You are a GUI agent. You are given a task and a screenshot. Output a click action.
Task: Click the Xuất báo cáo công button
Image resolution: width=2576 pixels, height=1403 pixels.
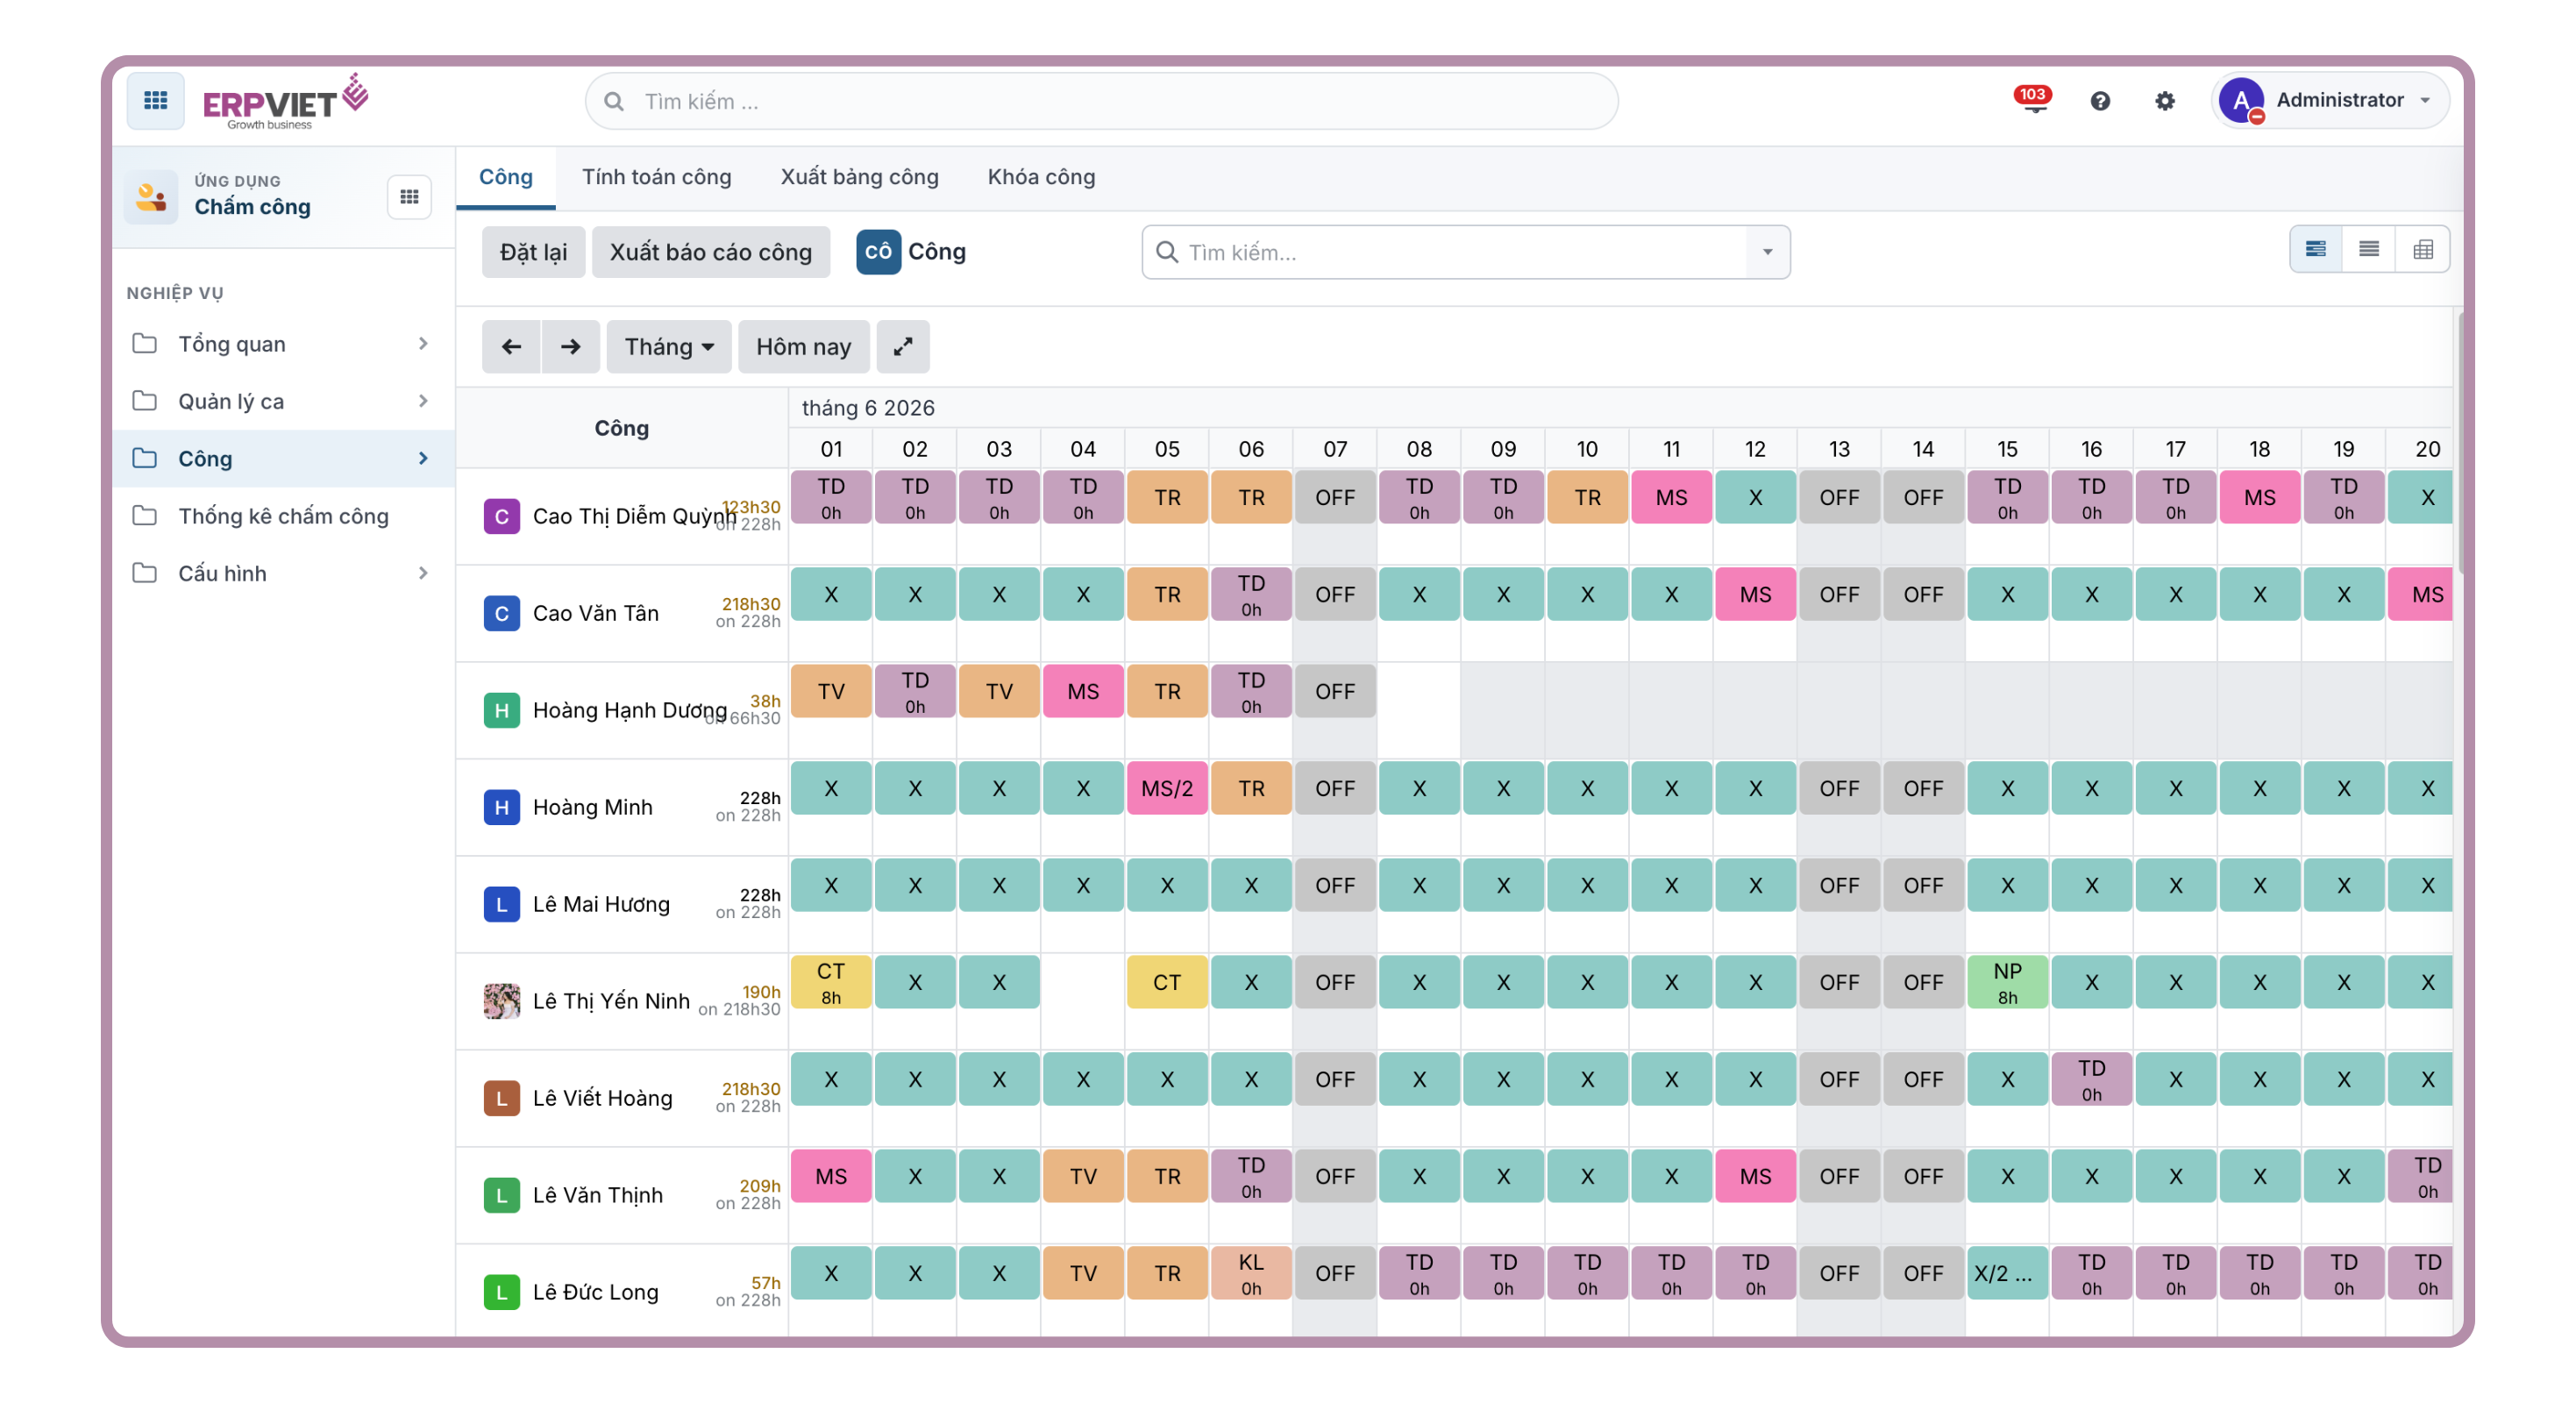tap(711, 252)
